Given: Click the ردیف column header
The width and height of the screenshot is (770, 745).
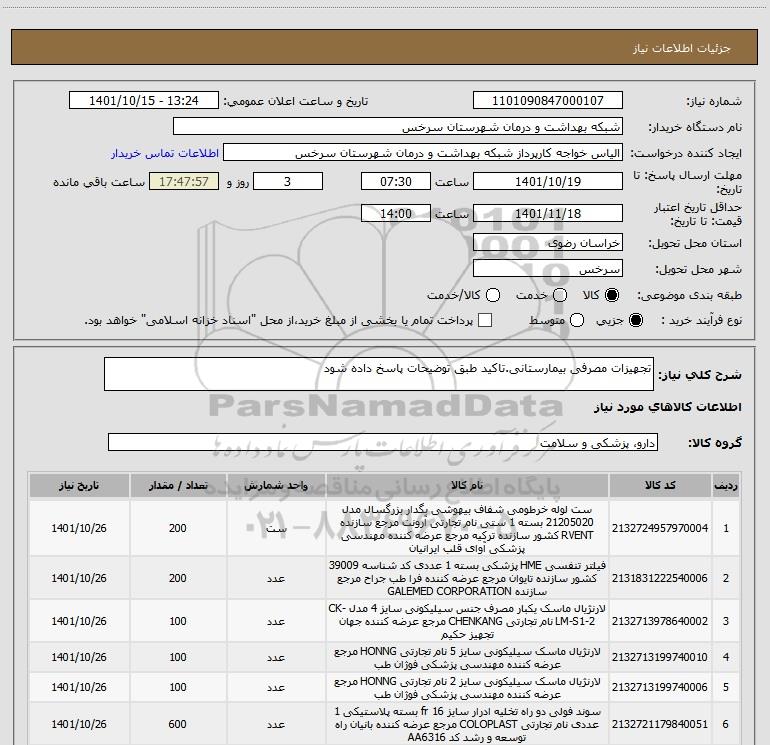Looking at the screenshot, I should (726, 486).
